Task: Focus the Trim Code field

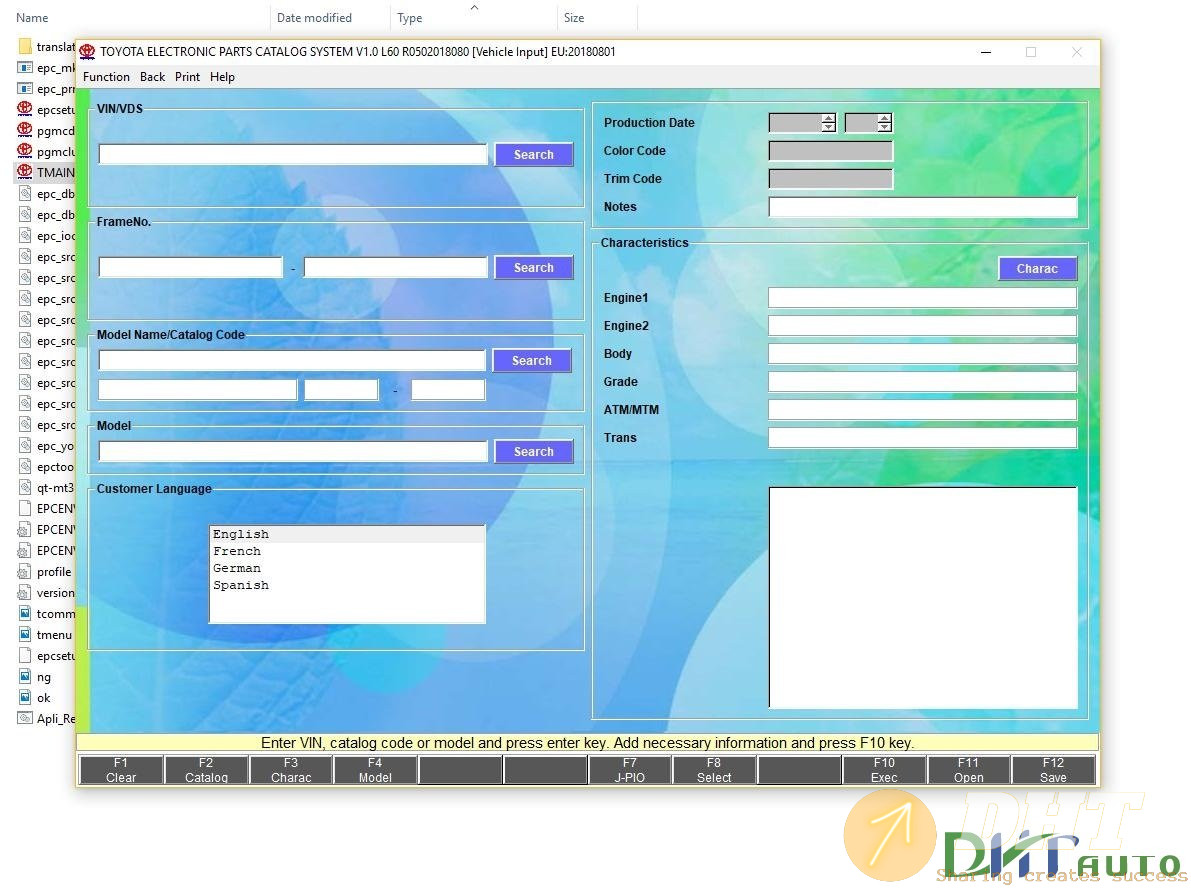Action: tap(831, 179)
